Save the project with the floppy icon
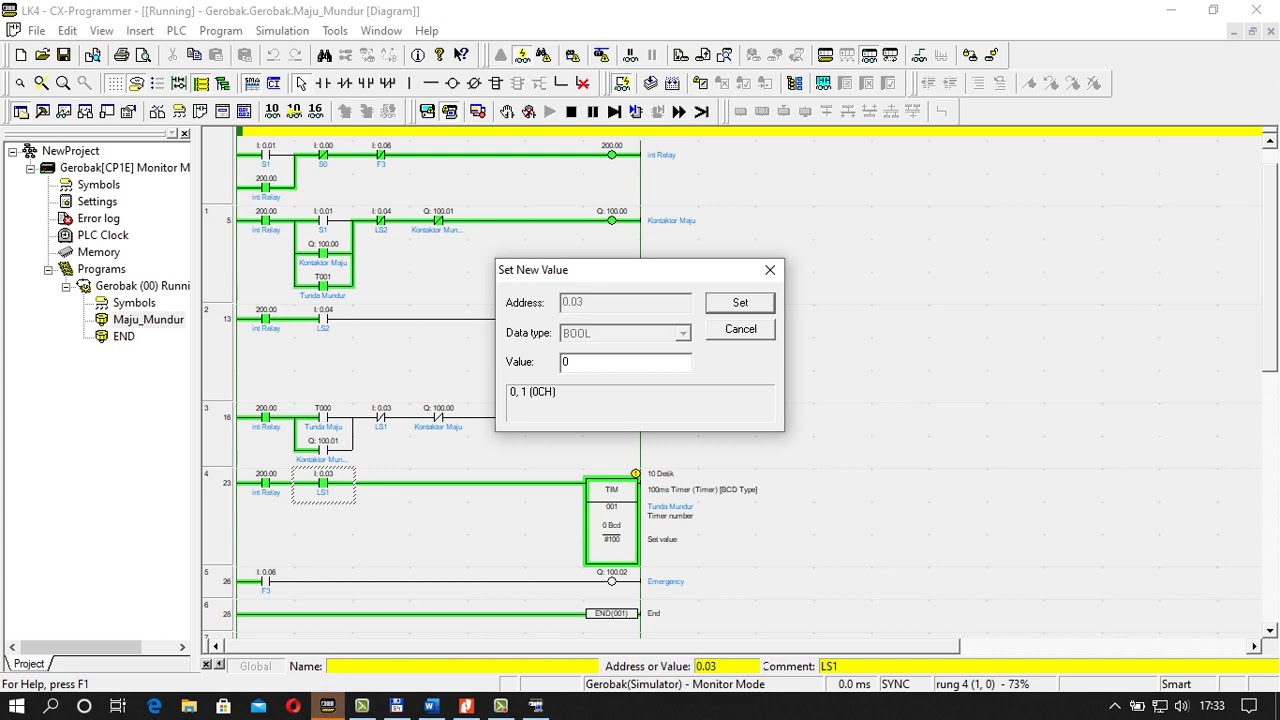Viewport: 1280px width, 720px height. point(64,55)
